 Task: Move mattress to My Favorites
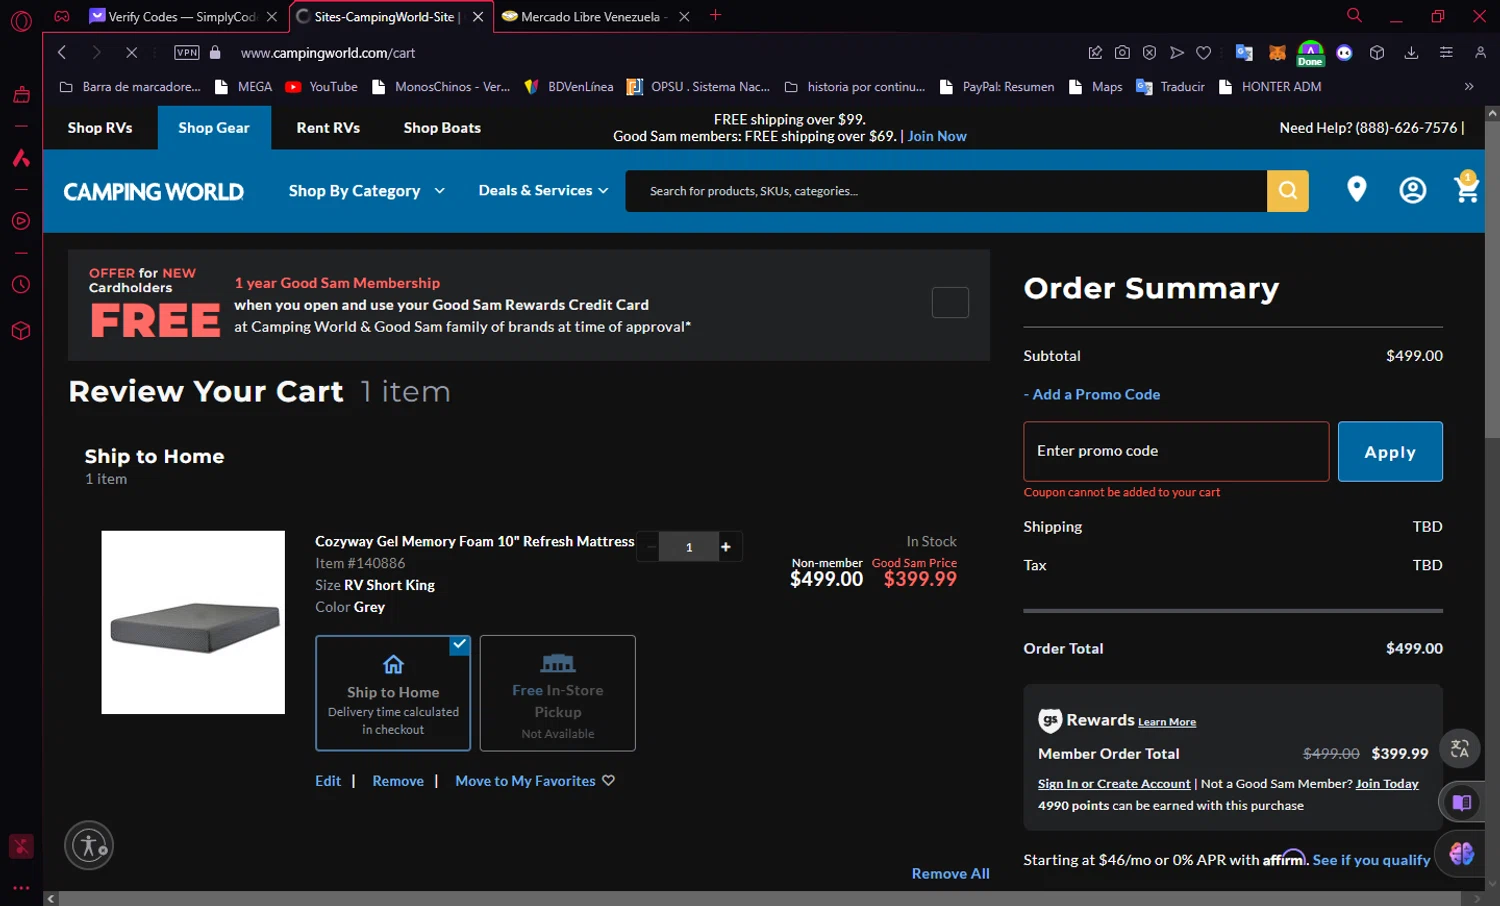[535, 781]
